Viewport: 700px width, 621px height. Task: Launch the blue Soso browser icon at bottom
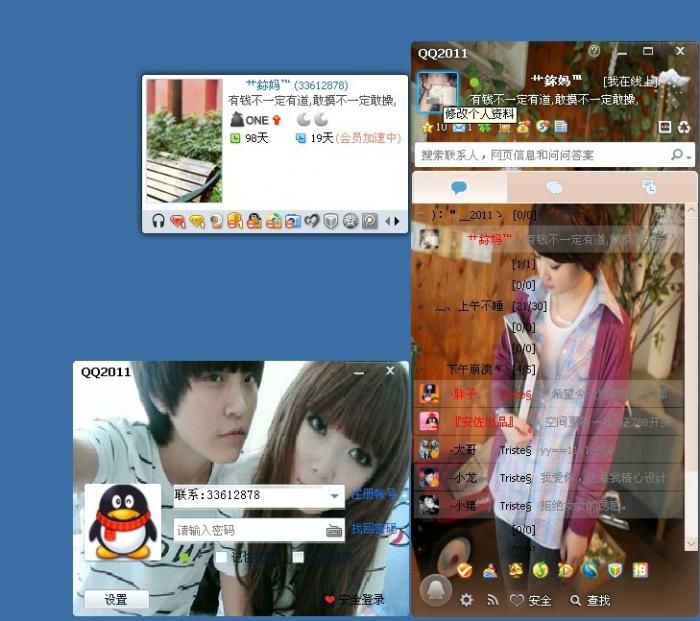(590, 570)
